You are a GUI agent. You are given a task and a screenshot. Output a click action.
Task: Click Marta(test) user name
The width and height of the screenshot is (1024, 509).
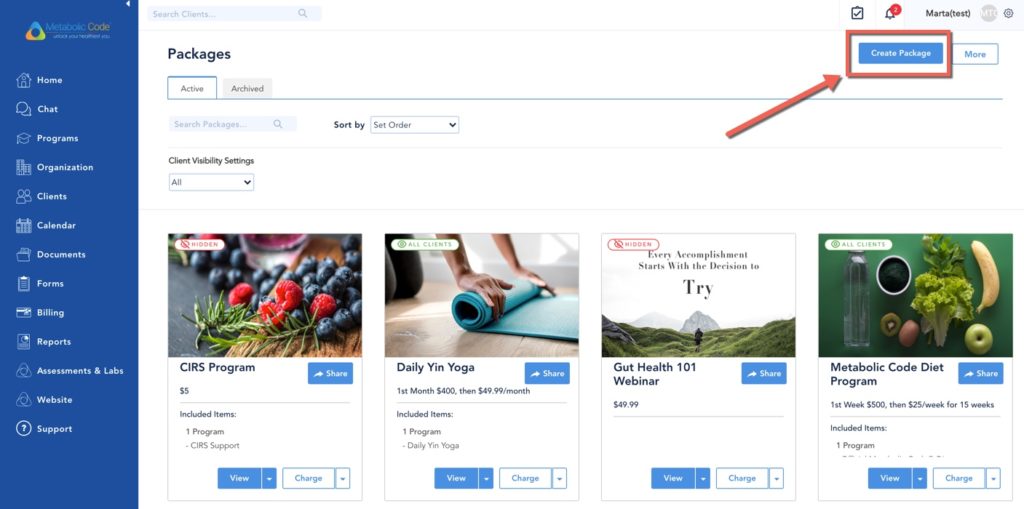click(x=948, y=13)
